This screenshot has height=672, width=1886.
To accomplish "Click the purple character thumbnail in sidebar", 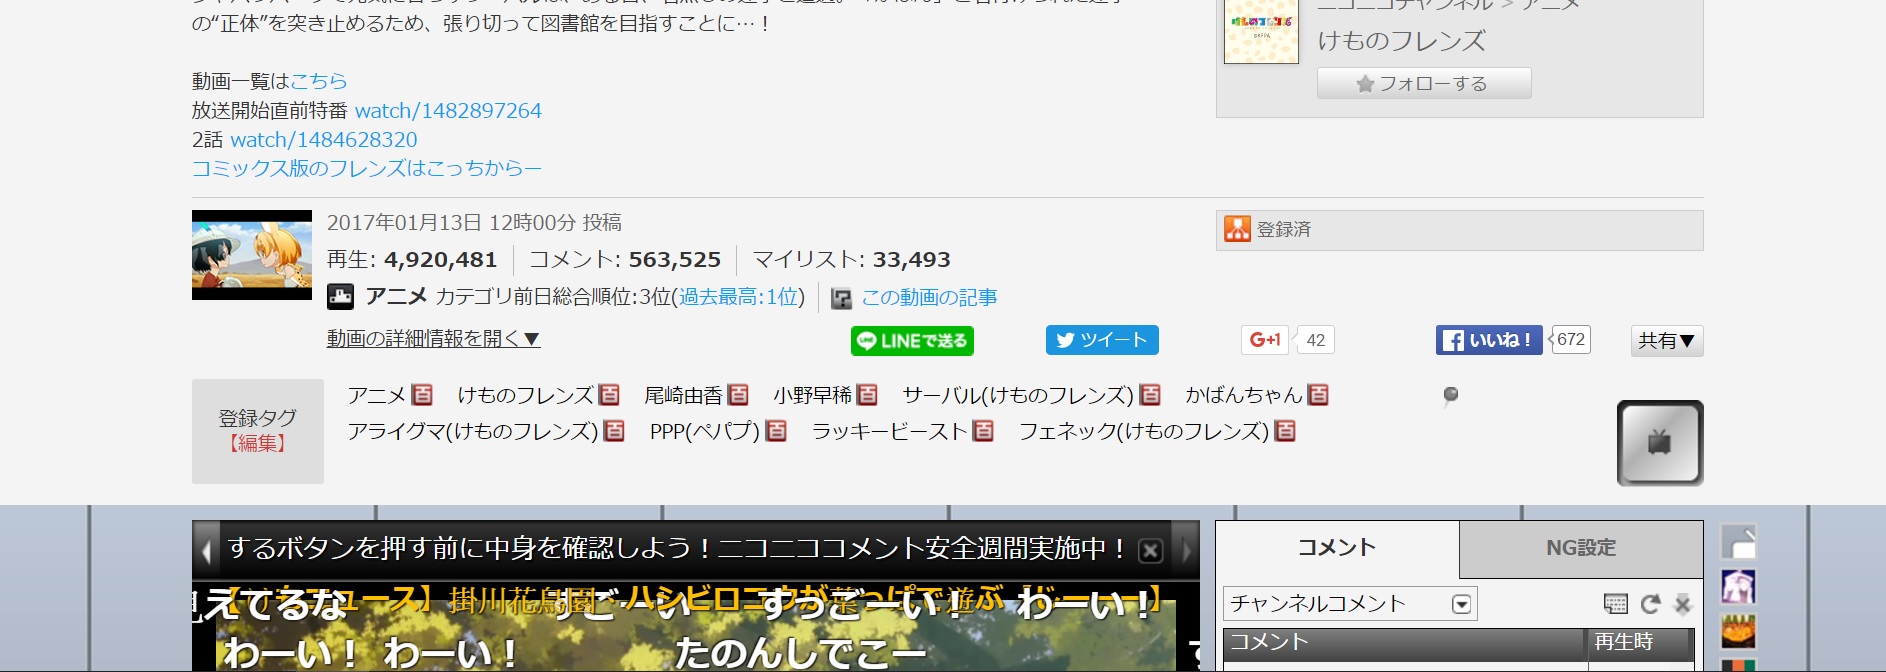I will pos(1738,587).
